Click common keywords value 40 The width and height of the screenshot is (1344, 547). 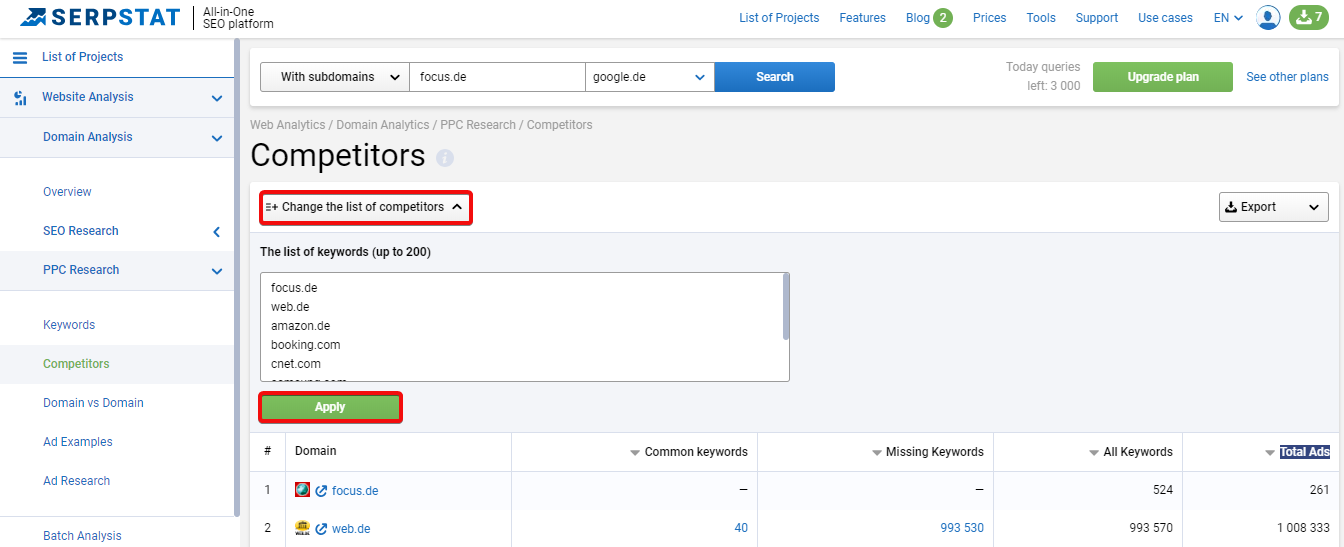741,529
